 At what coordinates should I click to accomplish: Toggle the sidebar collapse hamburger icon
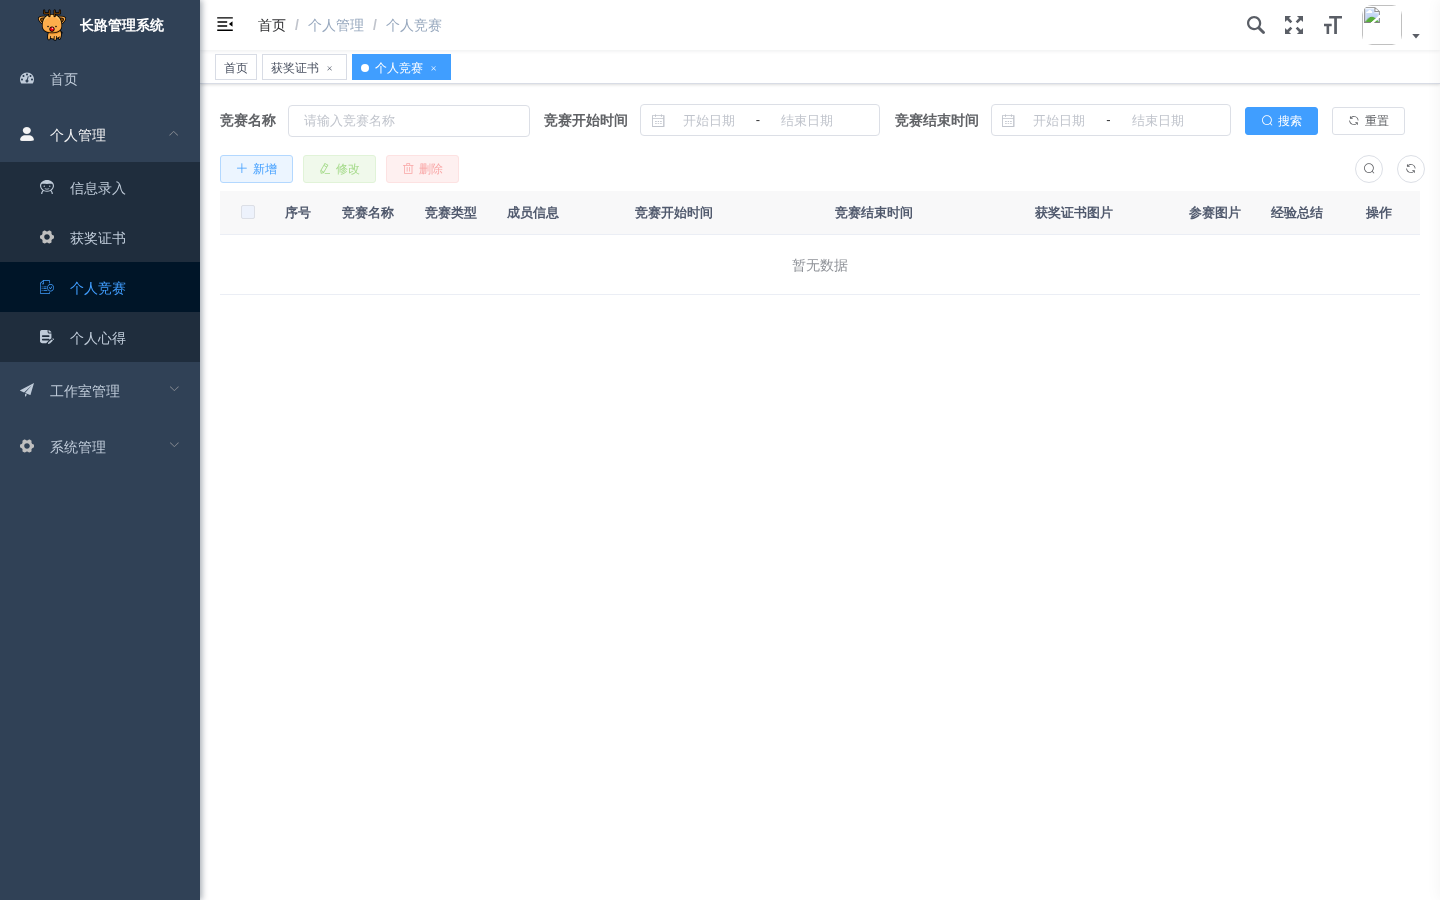pos(225,24)
